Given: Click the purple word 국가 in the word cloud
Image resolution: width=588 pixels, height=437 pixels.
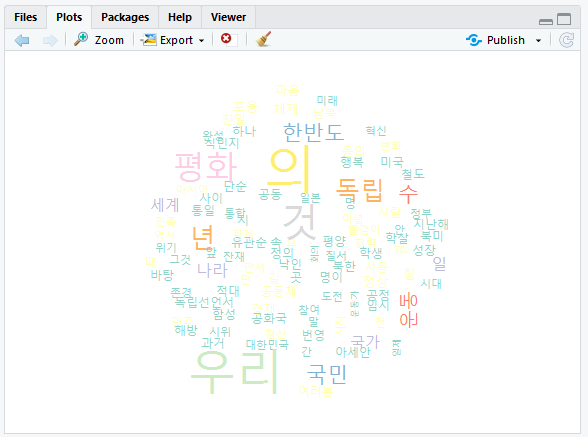Looking at the screenshot, I should pos(365,342).
